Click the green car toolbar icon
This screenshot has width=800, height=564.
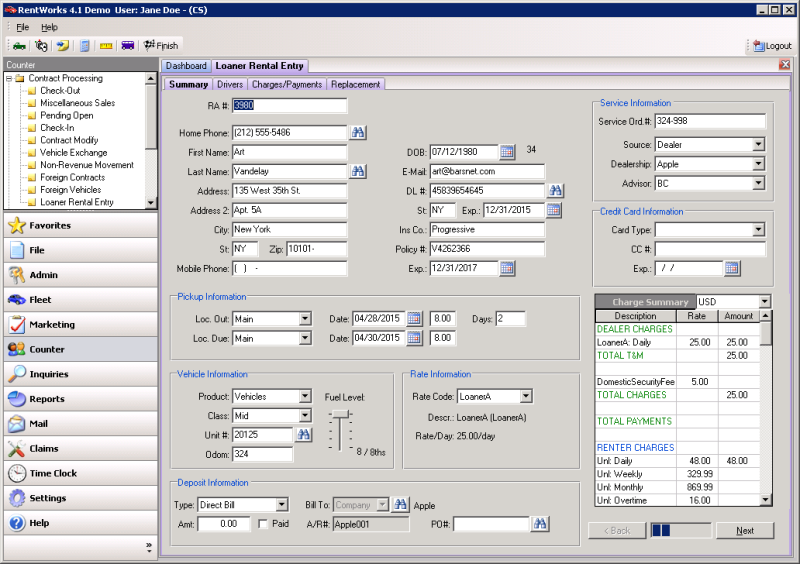coord(19,46)
